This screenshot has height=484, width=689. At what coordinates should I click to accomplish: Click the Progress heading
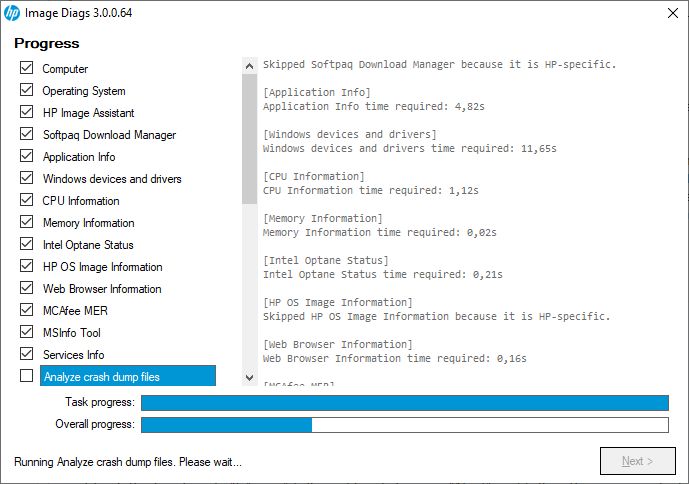coord(47,44)
